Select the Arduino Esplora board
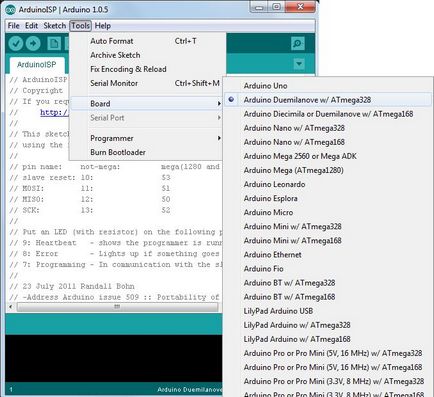Screen dimensions: 434x397 (328, 198)
